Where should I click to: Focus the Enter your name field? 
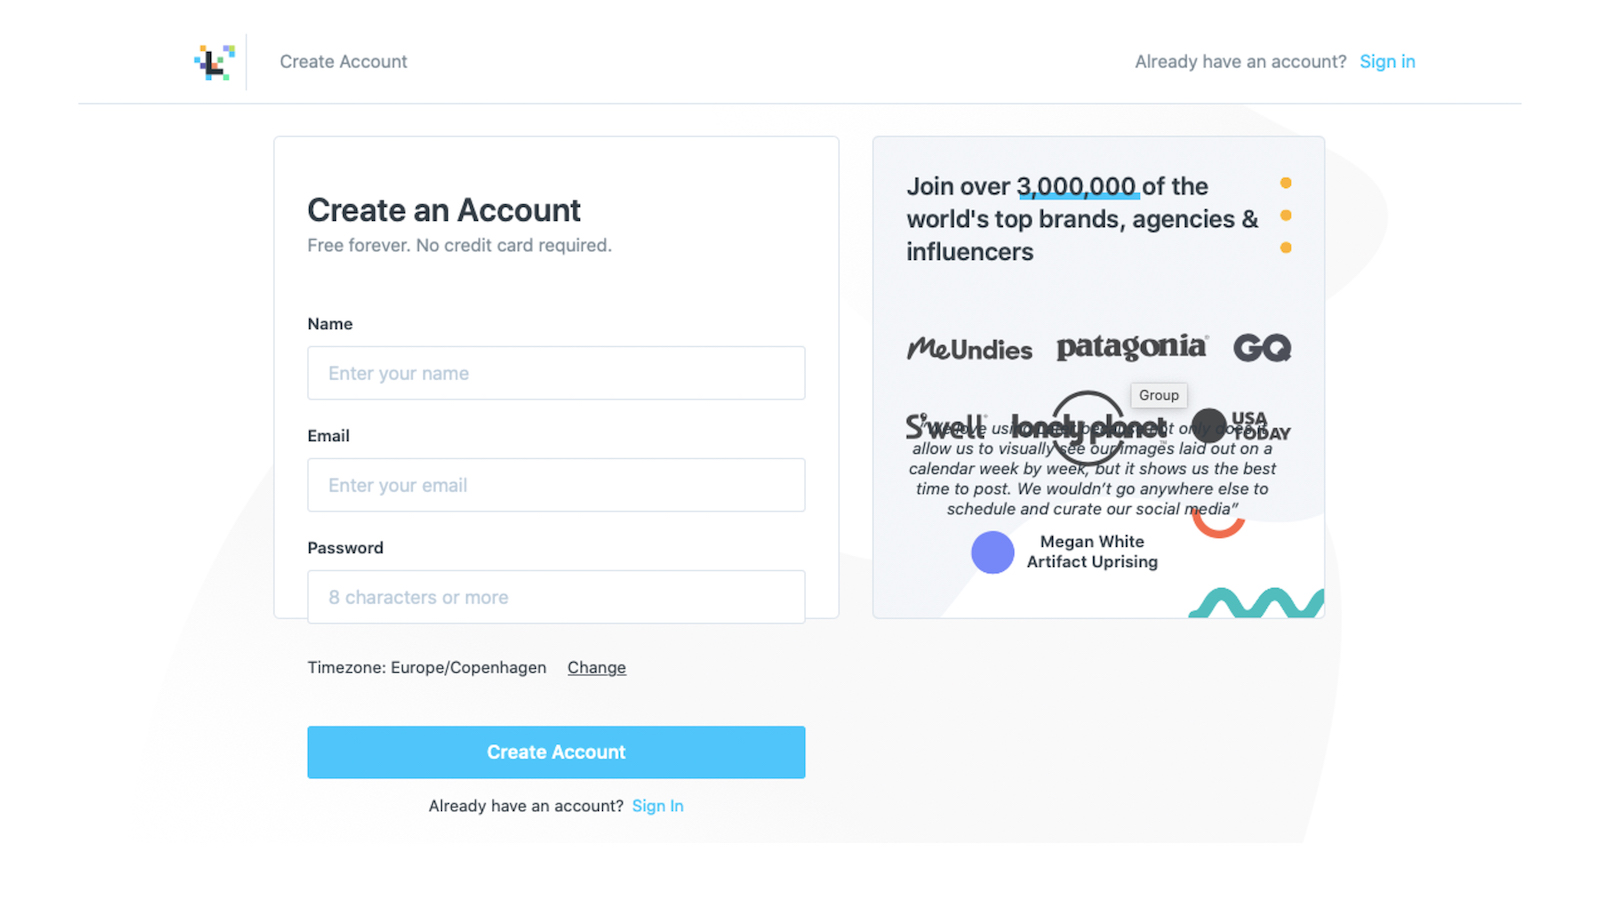click(556, 373)
